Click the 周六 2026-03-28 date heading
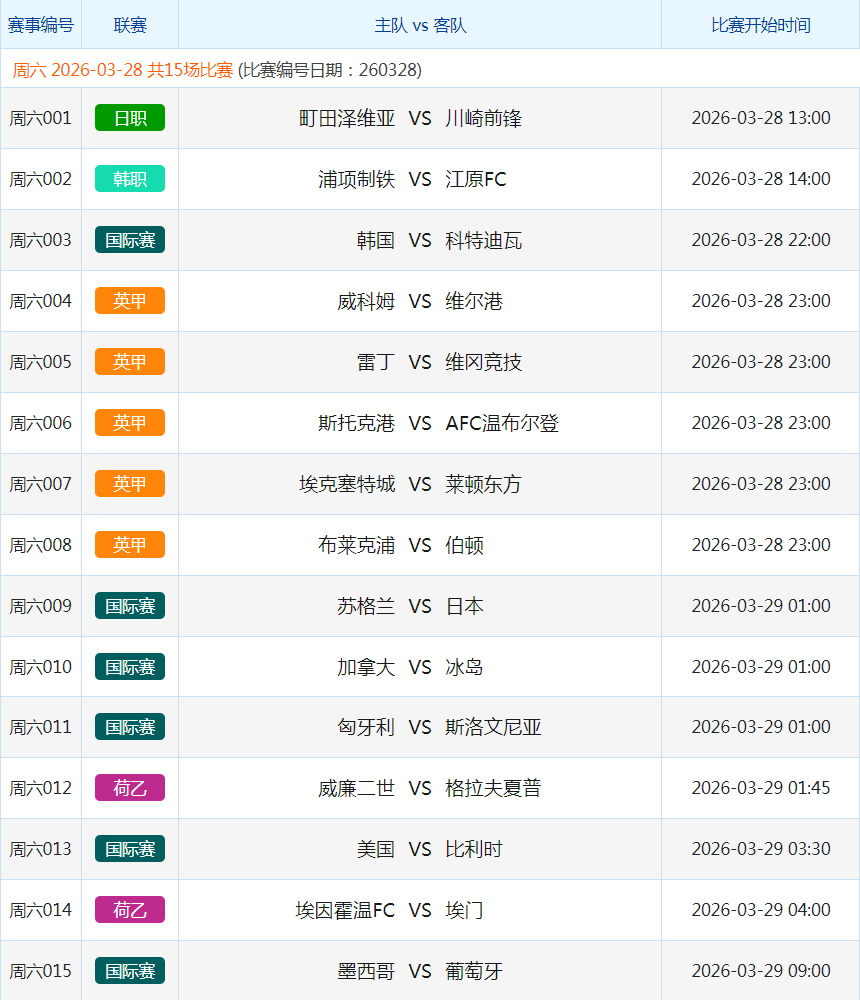This screenshot has width=860, height=1000. point(123,70)
